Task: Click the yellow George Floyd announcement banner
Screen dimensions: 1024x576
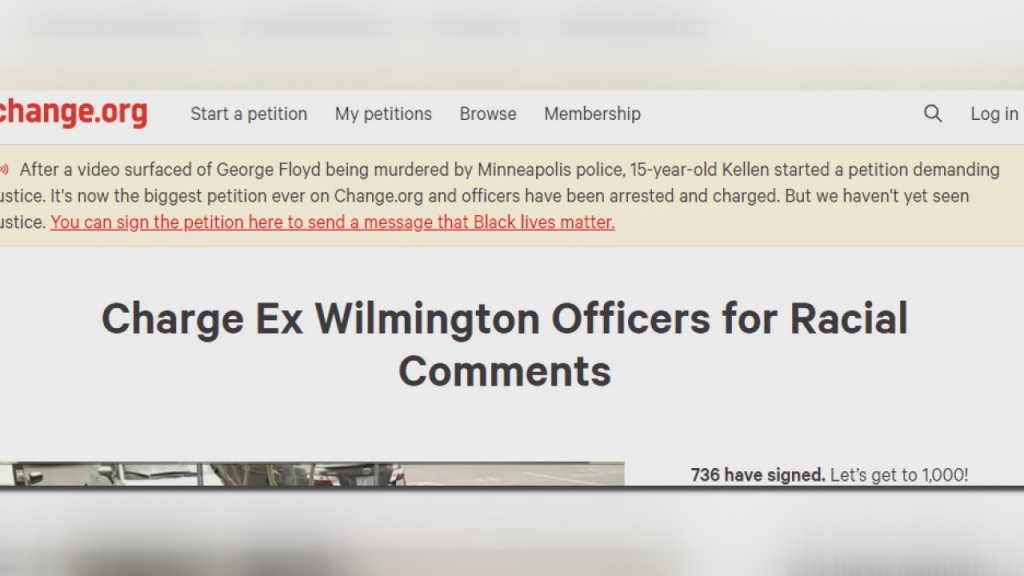Action: 512,196
